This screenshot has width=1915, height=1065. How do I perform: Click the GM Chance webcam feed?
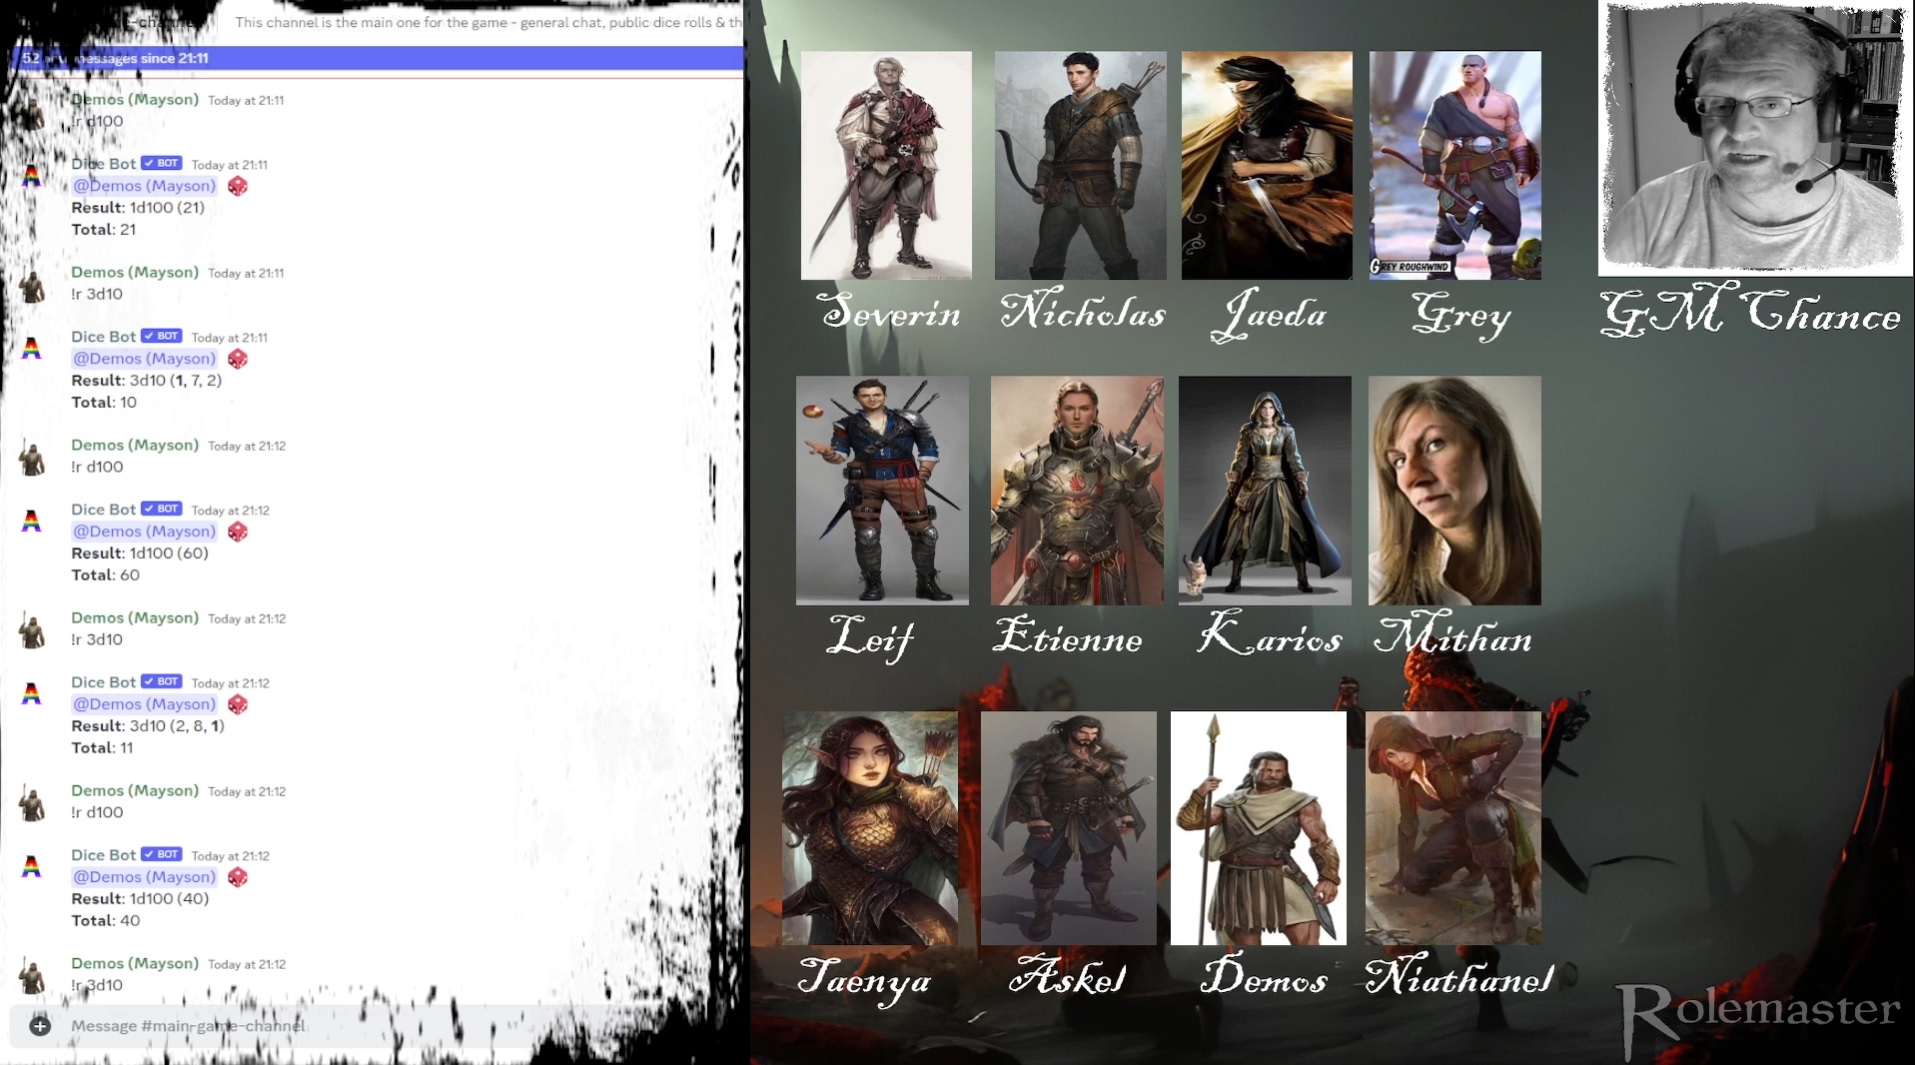[x=1755, y=138]
